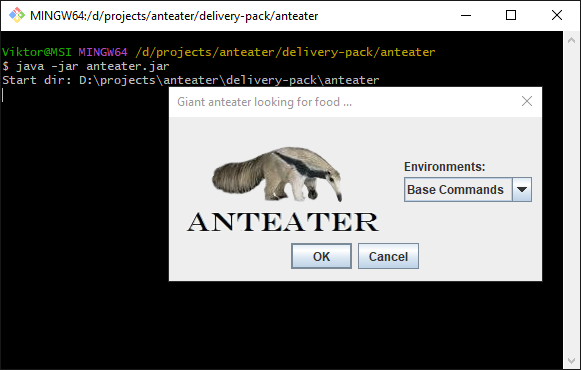
Task: Expand the Environments dropdown arrow
Action: click(522, 190)
